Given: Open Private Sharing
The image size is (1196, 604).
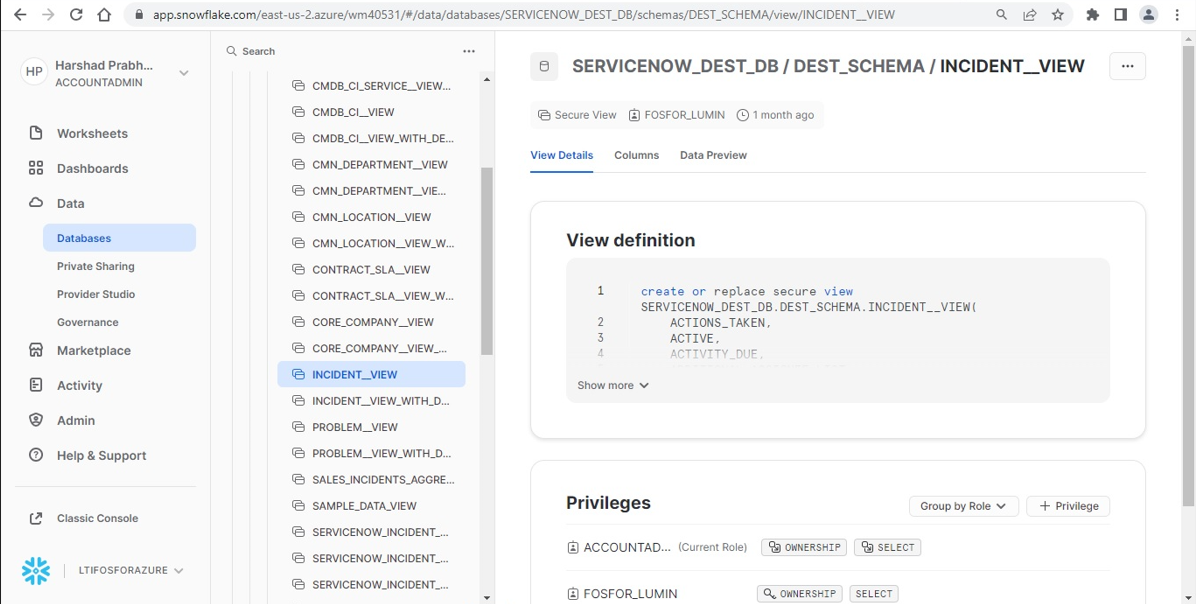Looking at the screenshot, I should coord(95,266).
